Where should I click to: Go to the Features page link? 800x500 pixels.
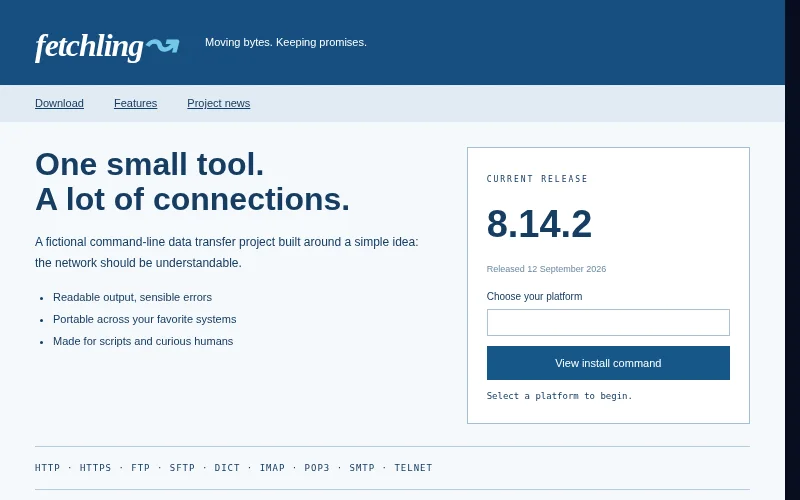135,104
